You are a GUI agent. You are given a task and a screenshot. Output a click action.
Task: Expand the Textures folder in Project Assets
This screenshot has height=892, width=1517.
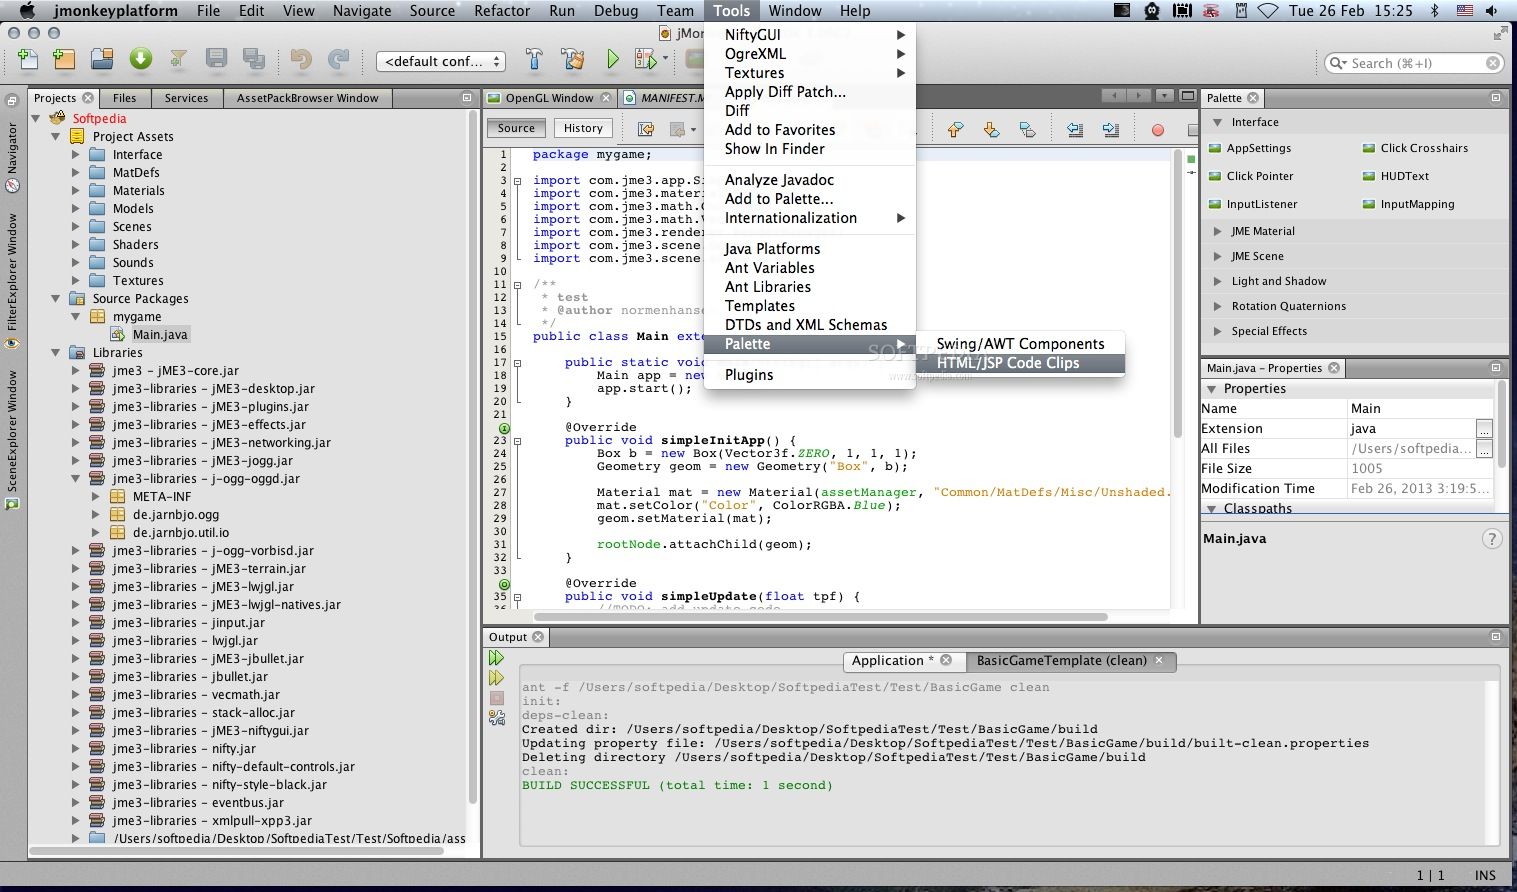pyautogui.click(x=76, y=281)
